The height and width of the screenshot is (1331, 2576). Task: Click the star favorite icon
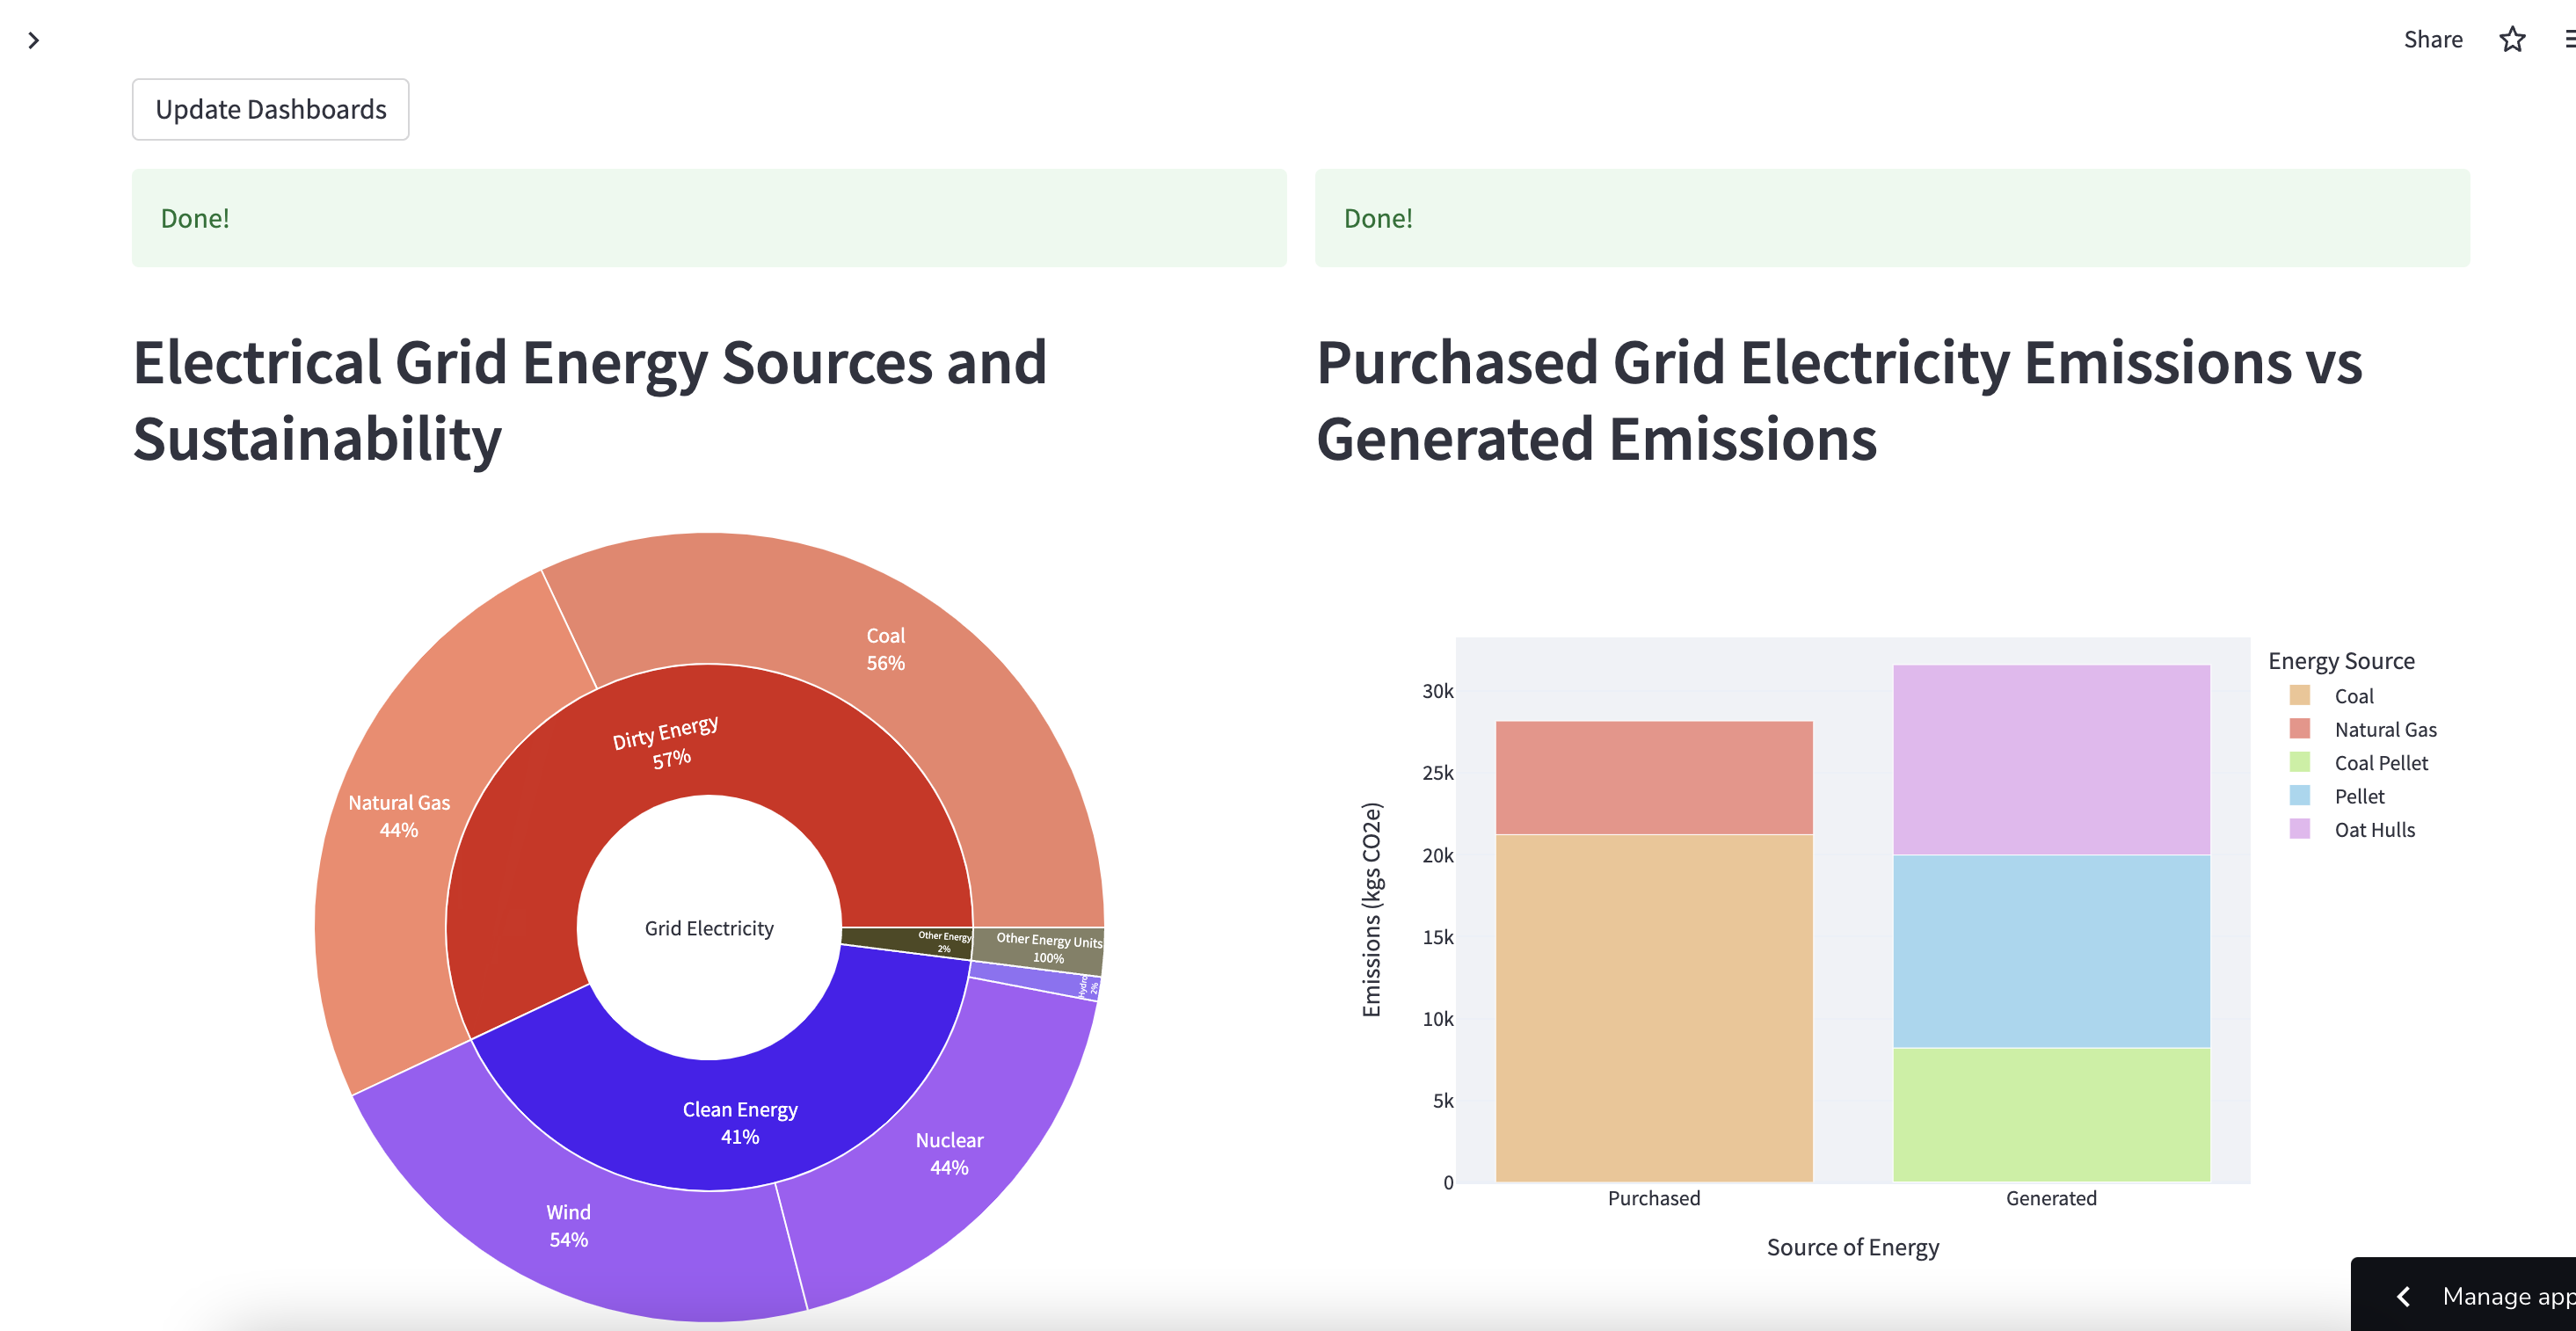tap(2511, 40)
